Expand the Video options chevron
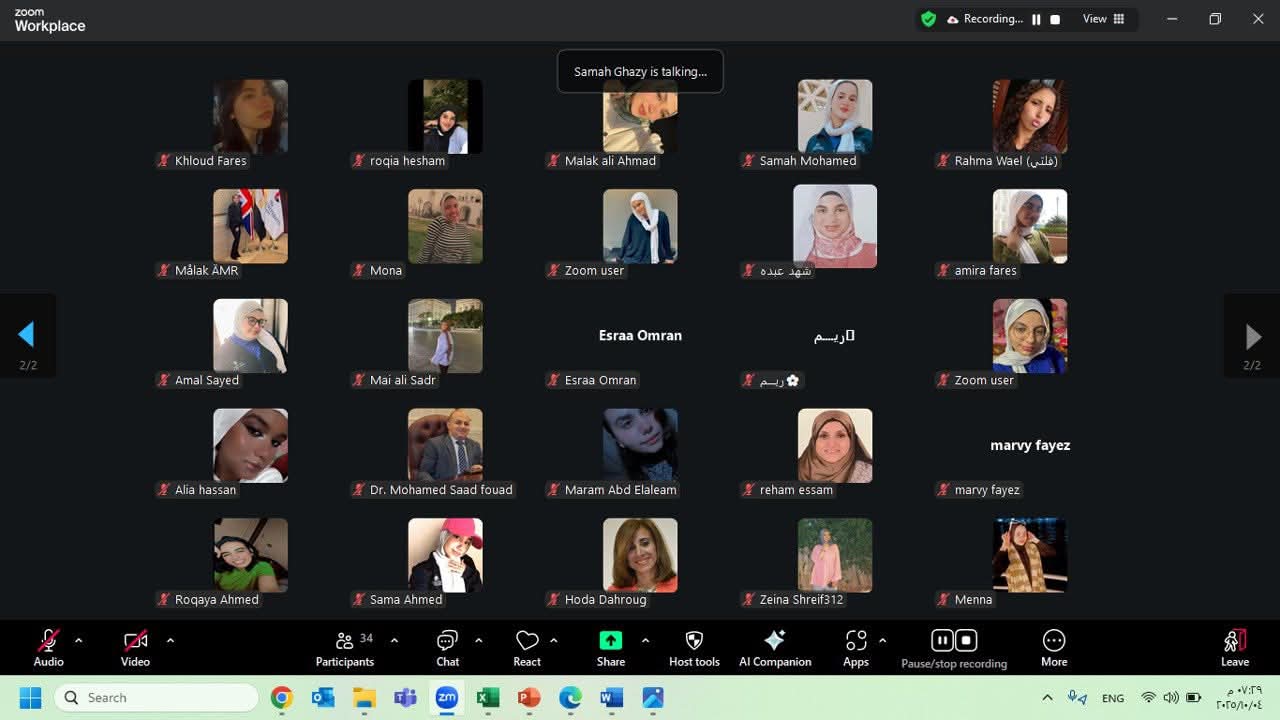Viewport: 1280px width, 720px height. 170,640
